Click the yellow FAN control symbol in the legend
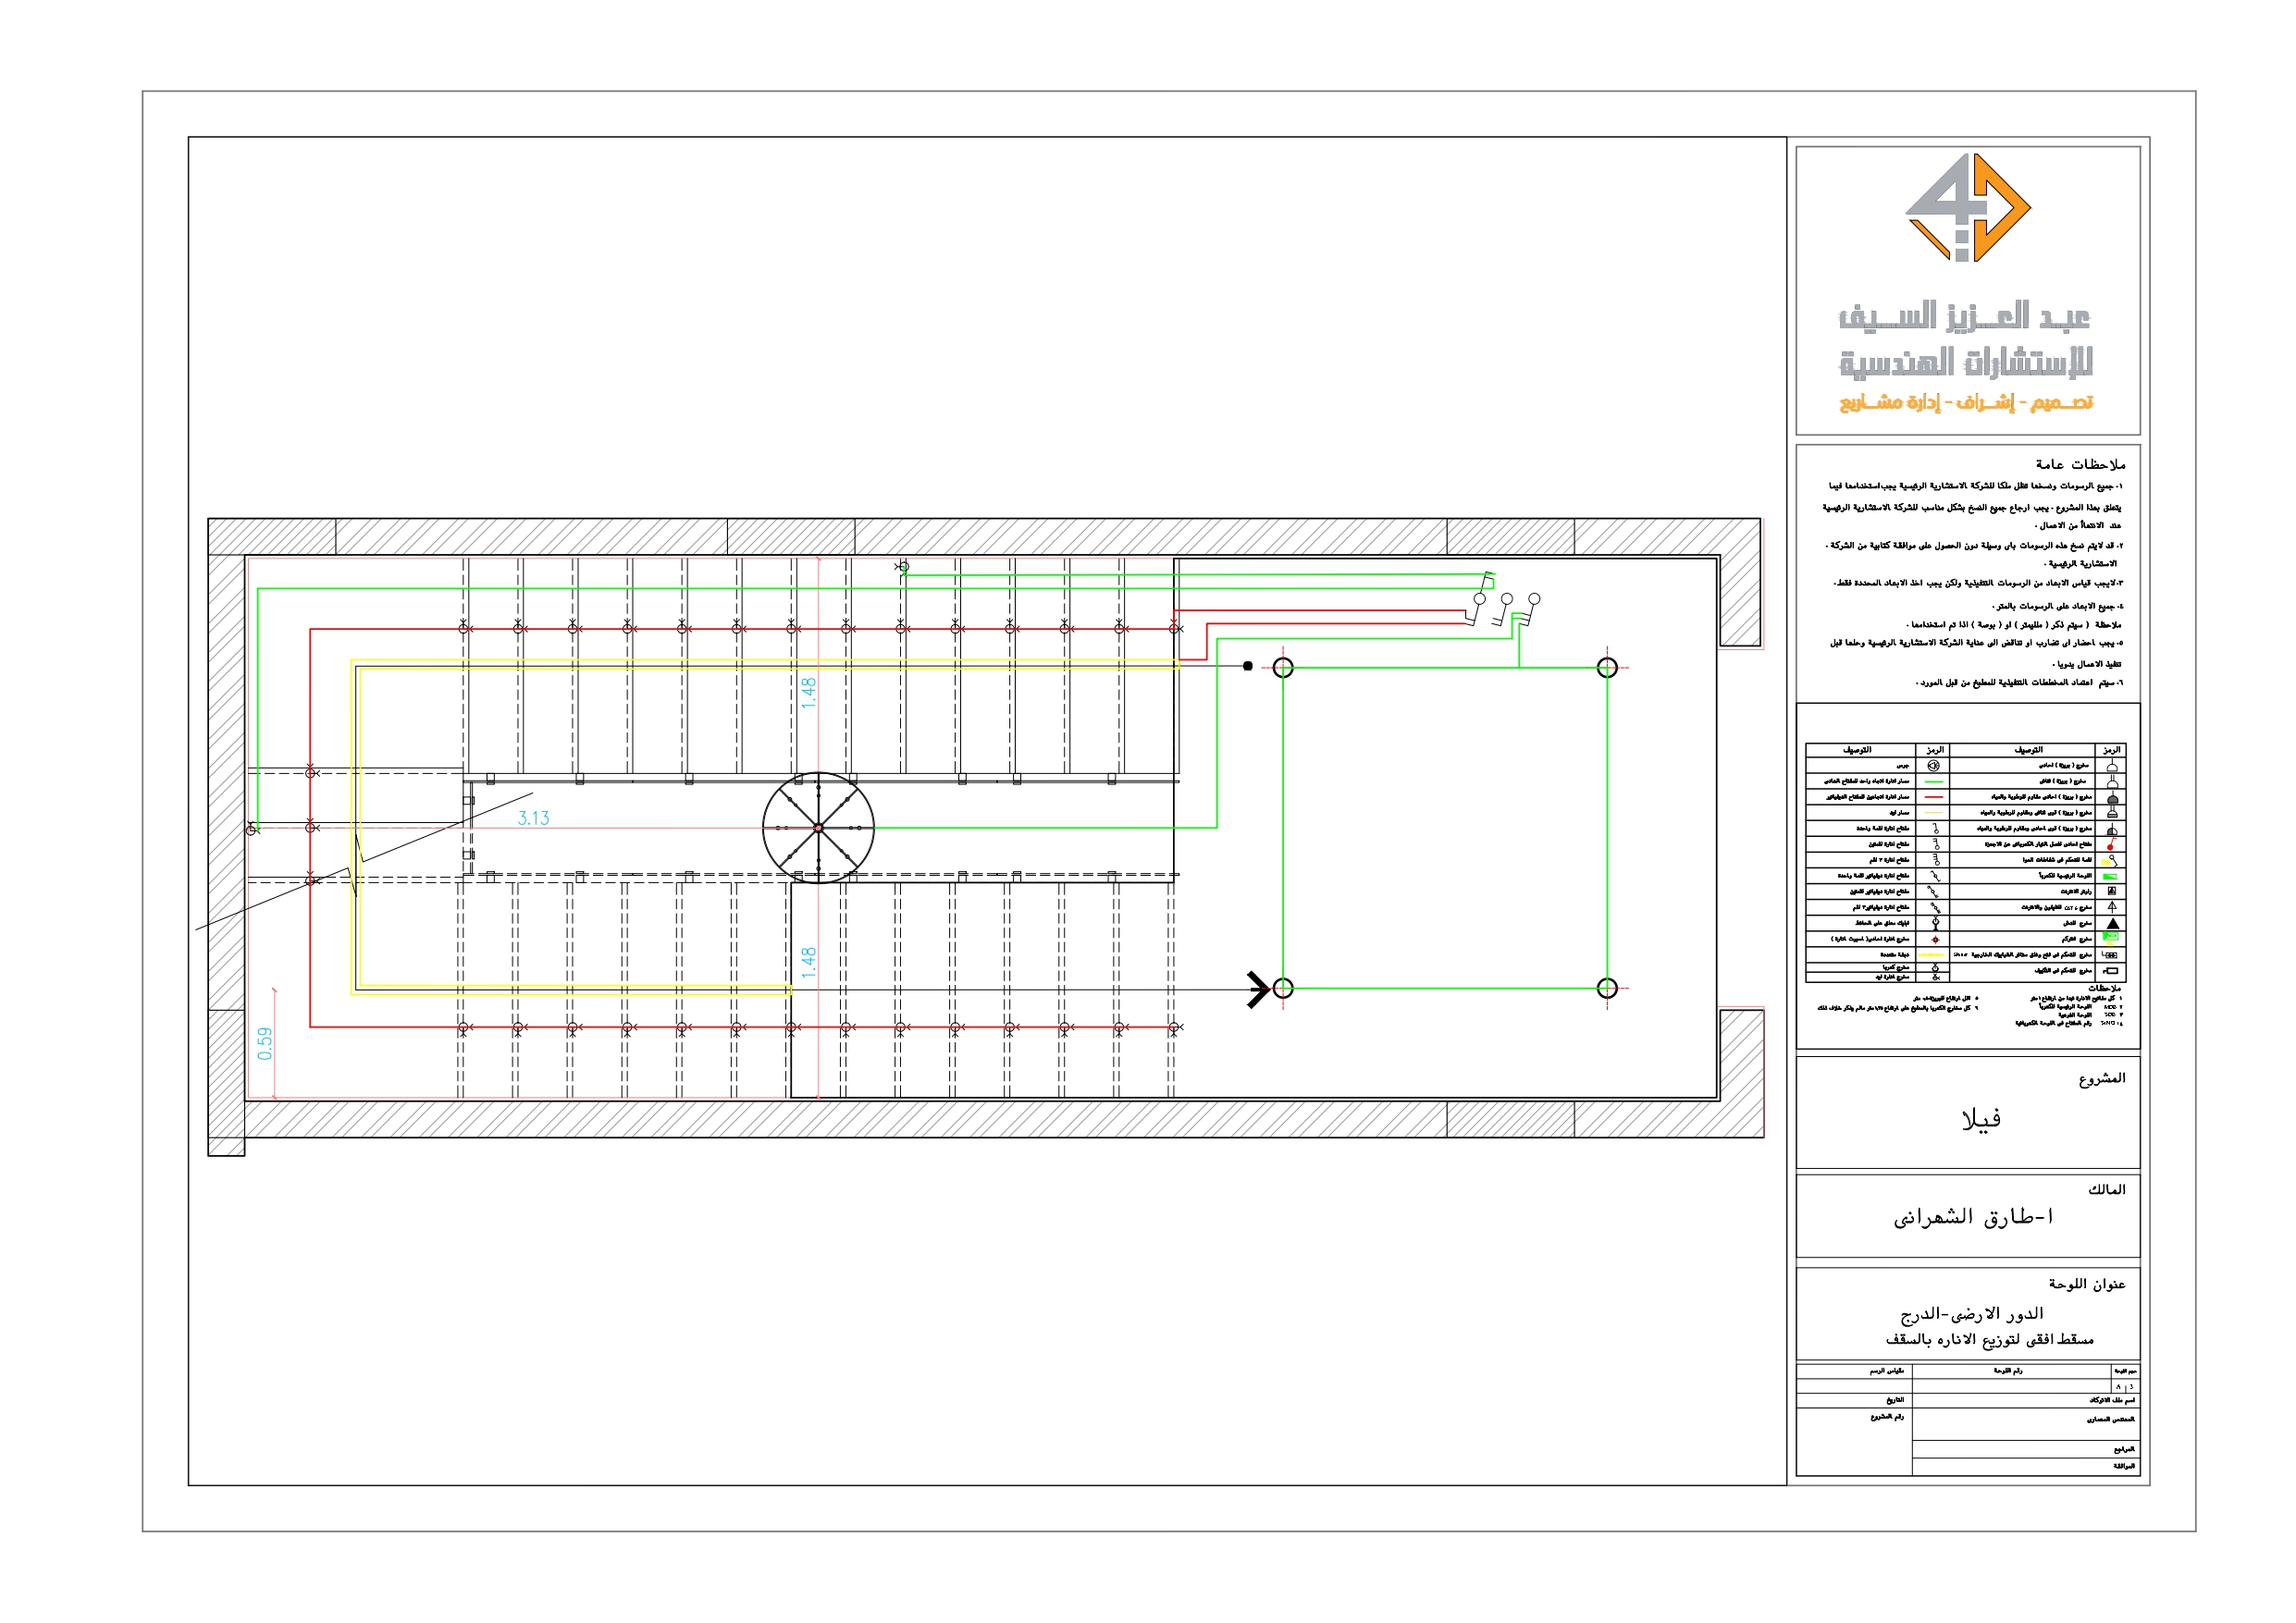The height and width of the screenshot is (1623, 2296). pyautogui.click(x=2110, y=861)
